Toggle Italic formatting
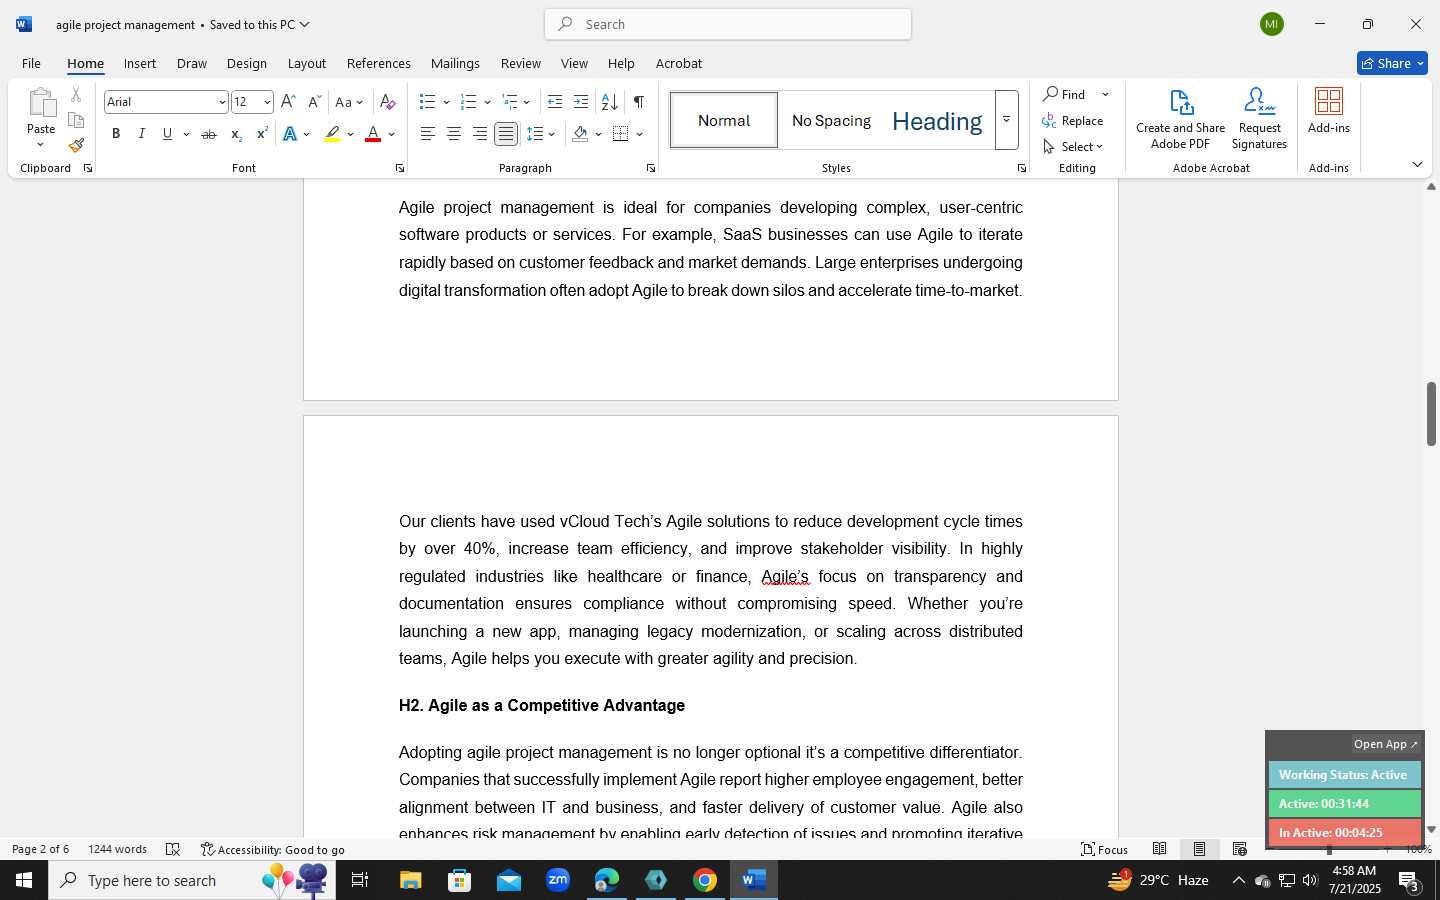Image resolution: width=1440 pixels, height=900 pixels. point(142,134)
